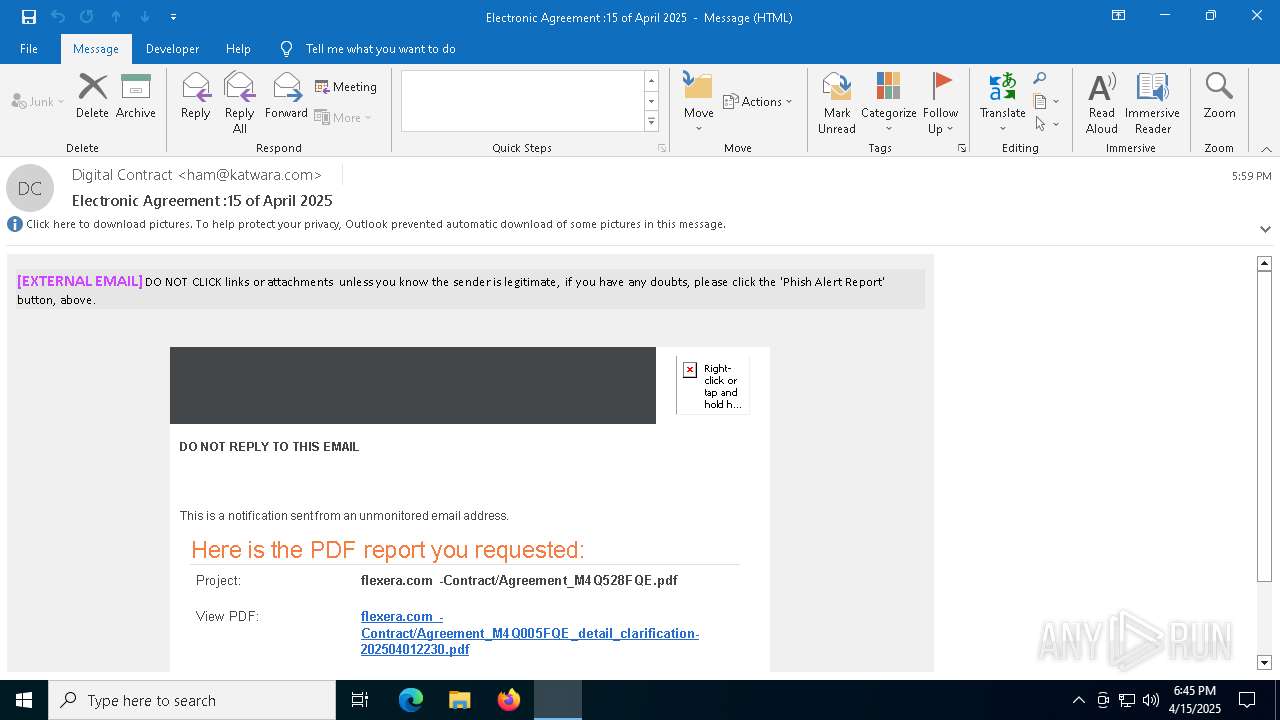This screenshot has width=1280, height=720.
Task: Open the Categorize color menu
Action: [x=888, y=102]
